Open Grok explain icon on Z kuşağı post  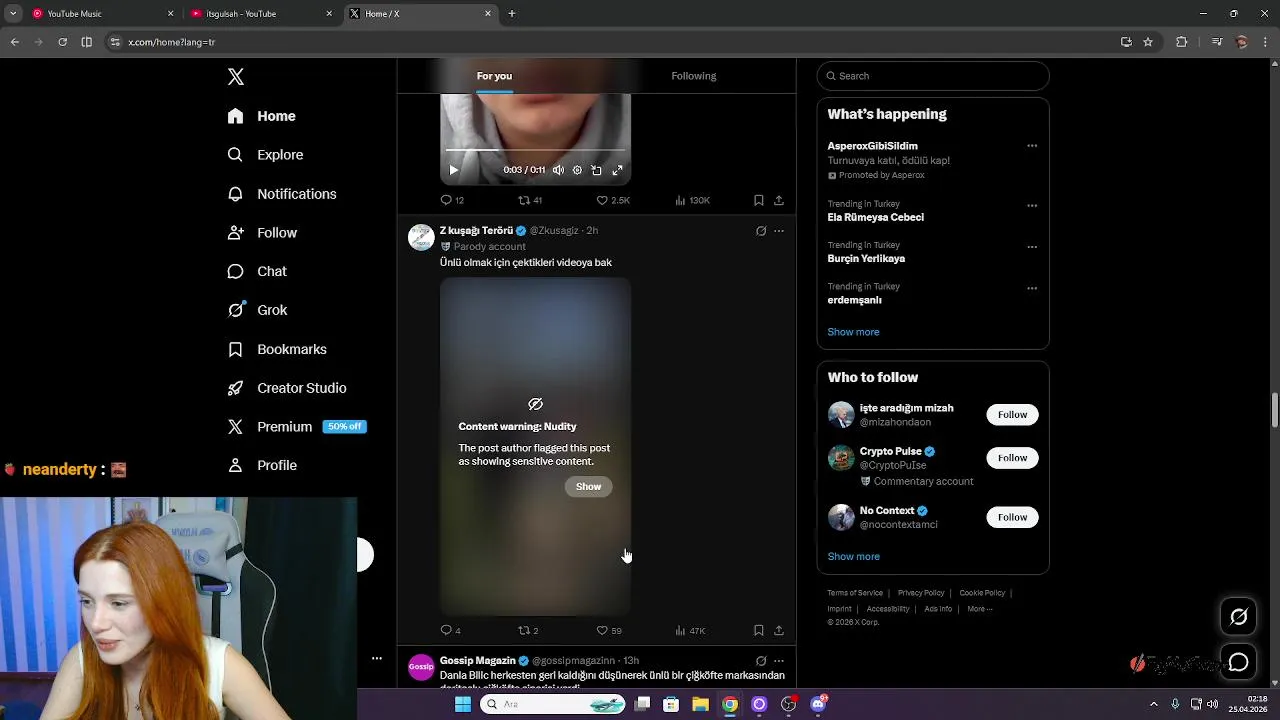tap(761, 231)
